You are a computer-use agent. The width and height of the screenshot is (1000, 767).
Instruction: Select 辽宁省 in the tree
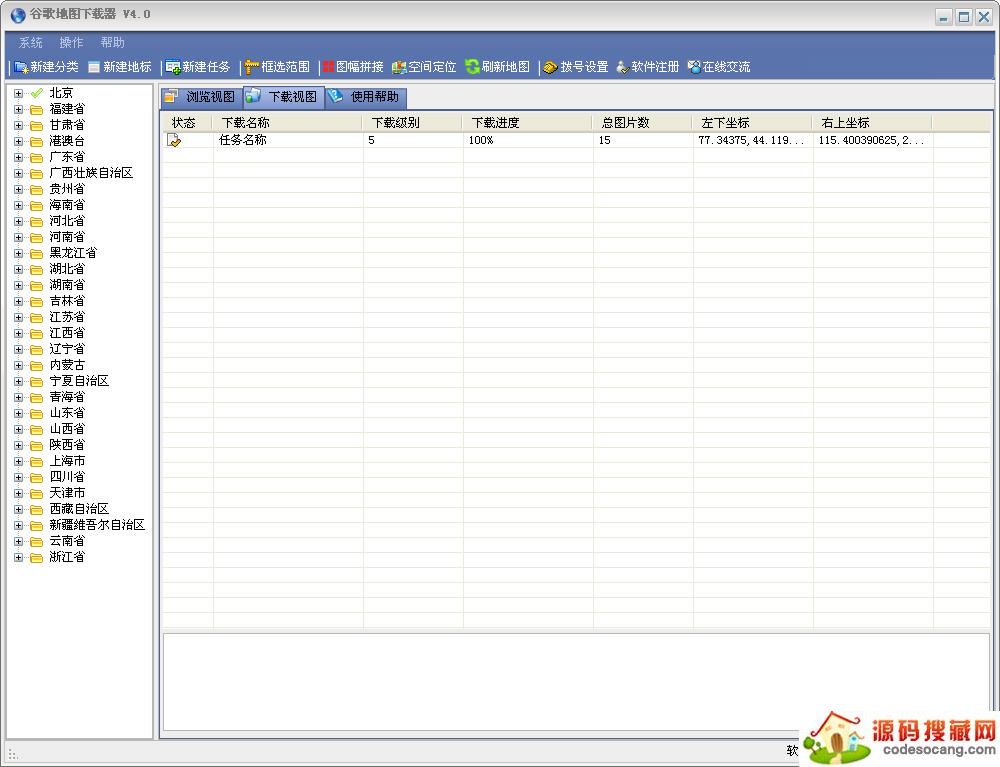(x=67, y=349)
